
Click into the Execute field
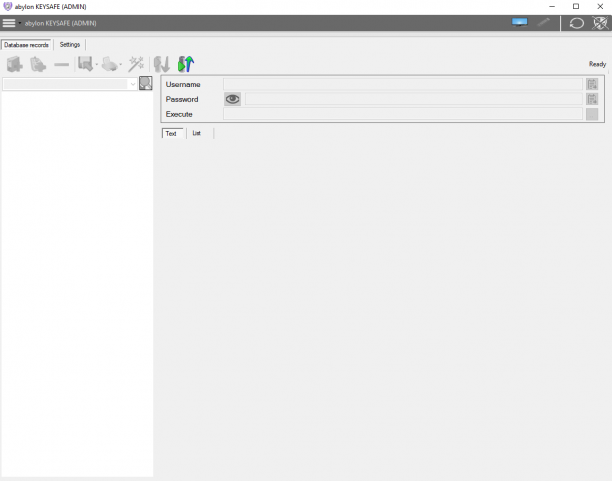click(403, 114)
